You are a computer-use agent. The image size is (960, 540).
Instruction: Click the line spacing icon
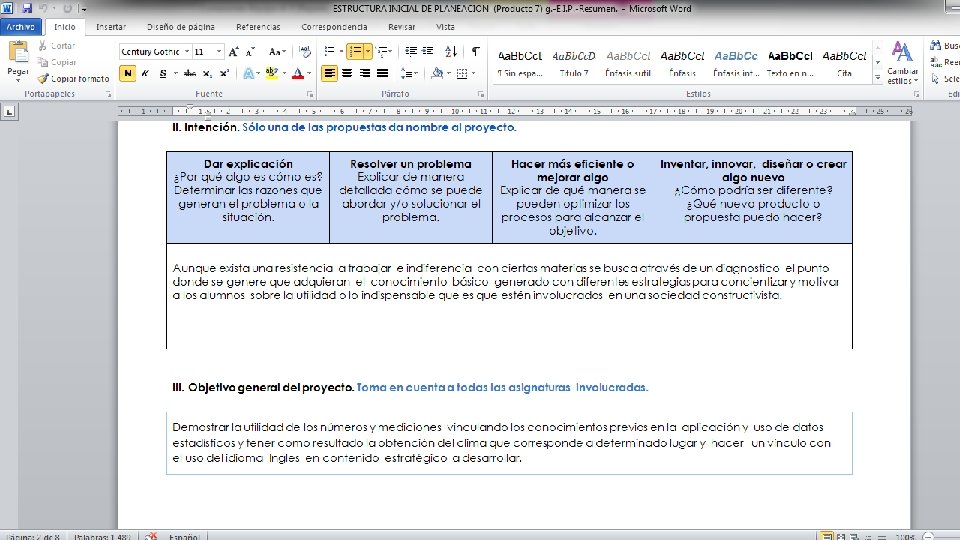coord(407,73)
